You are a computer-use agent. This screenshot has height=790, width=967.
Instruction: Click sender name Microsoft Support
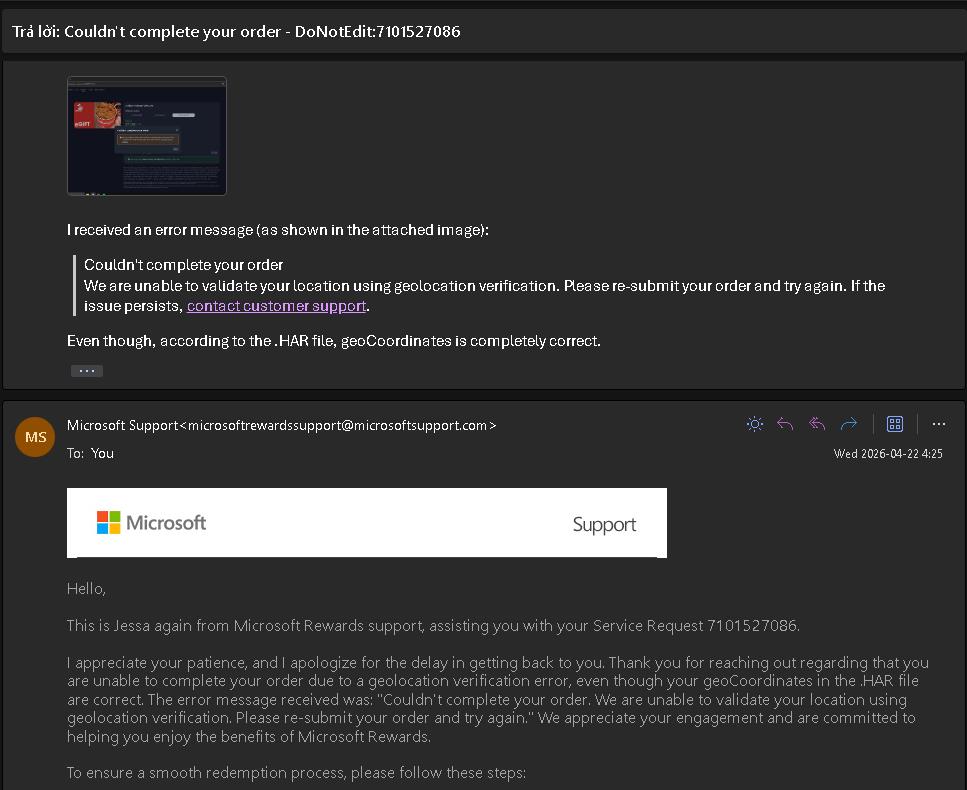tap(122, 426)
